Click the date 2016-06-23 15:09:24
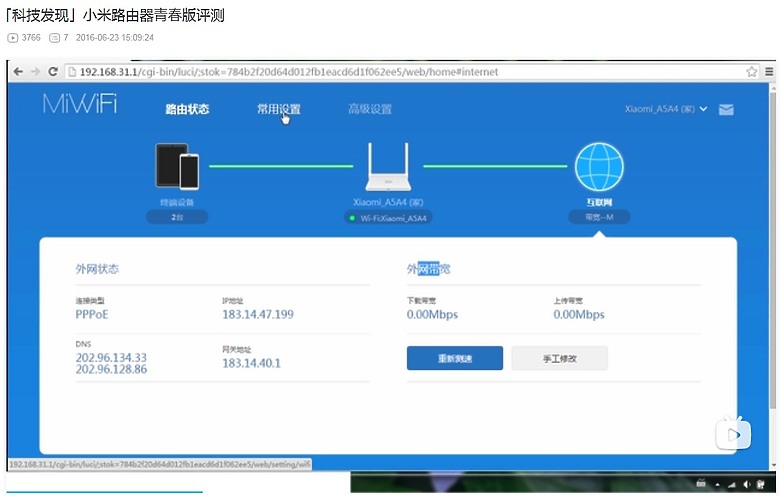Screen dimensions: 780x496 pos(115,38)
